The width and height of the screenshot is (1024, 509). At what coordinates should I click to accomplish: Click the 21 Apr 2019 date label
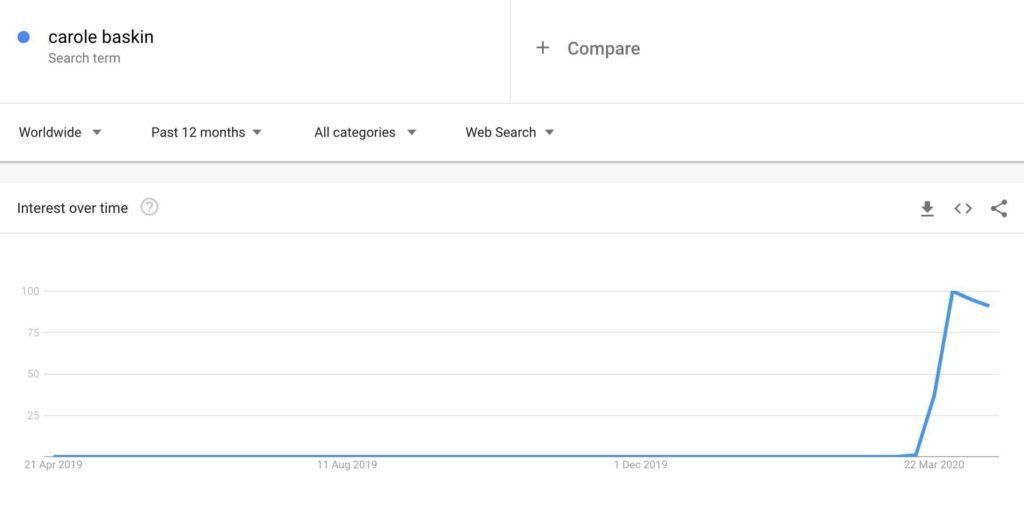click(x=53, y=465)
